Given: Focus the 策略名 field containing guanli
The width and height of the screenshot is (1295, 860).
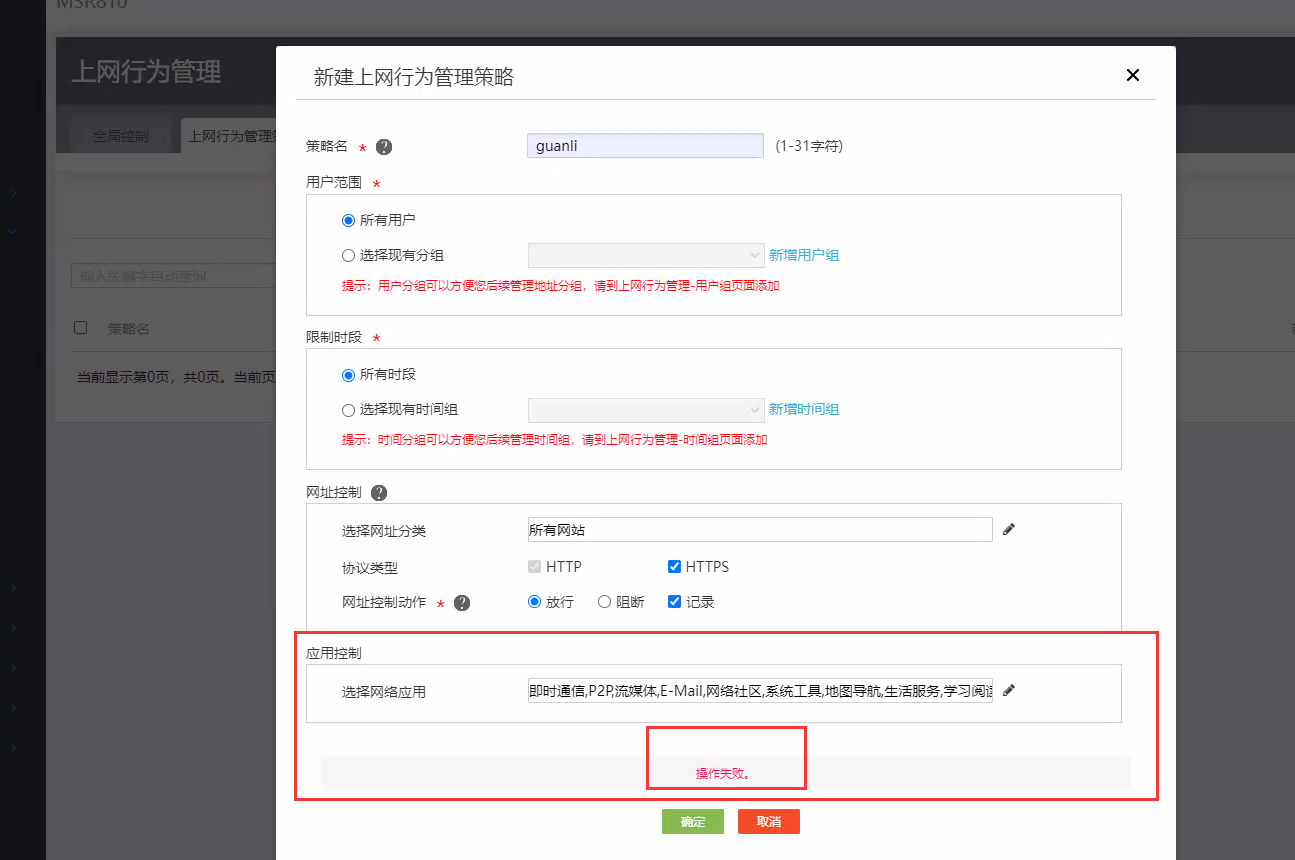Looking at the screenshot, I should [x=645, y=146].
